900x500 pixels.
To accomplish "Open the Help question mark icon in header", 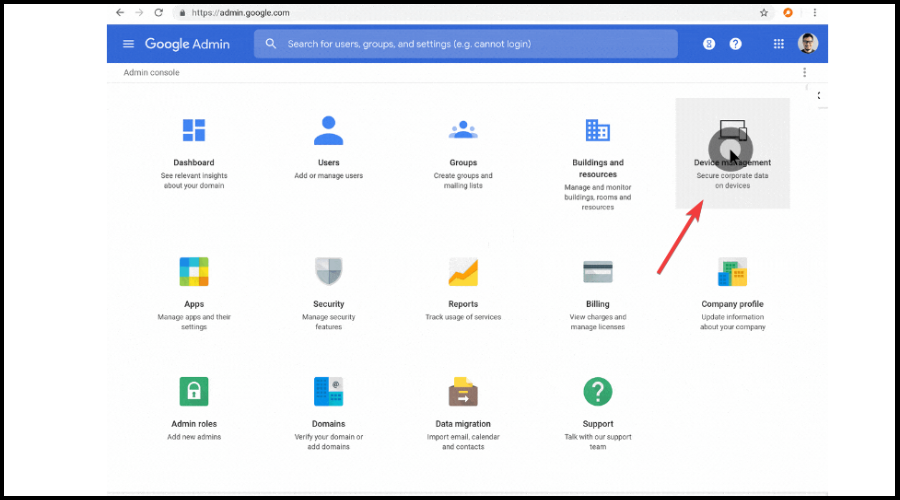I will [735, 44].
